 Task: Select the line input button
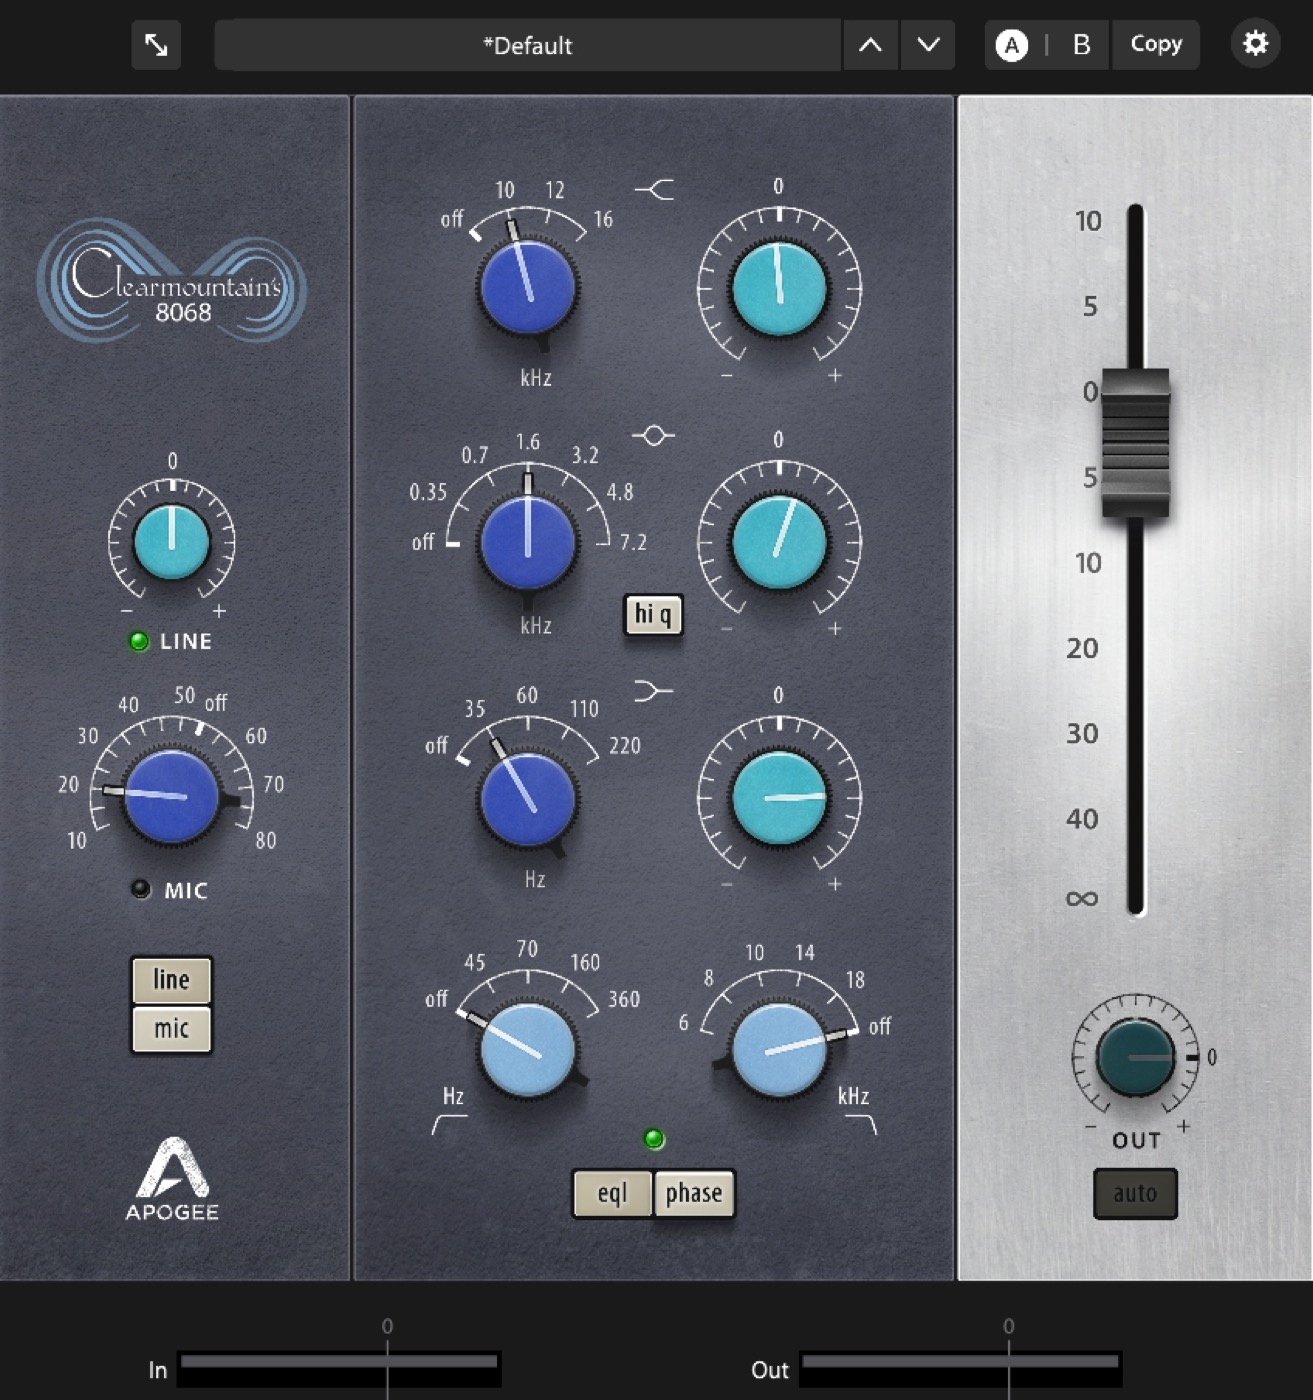(x=171, y=980)
